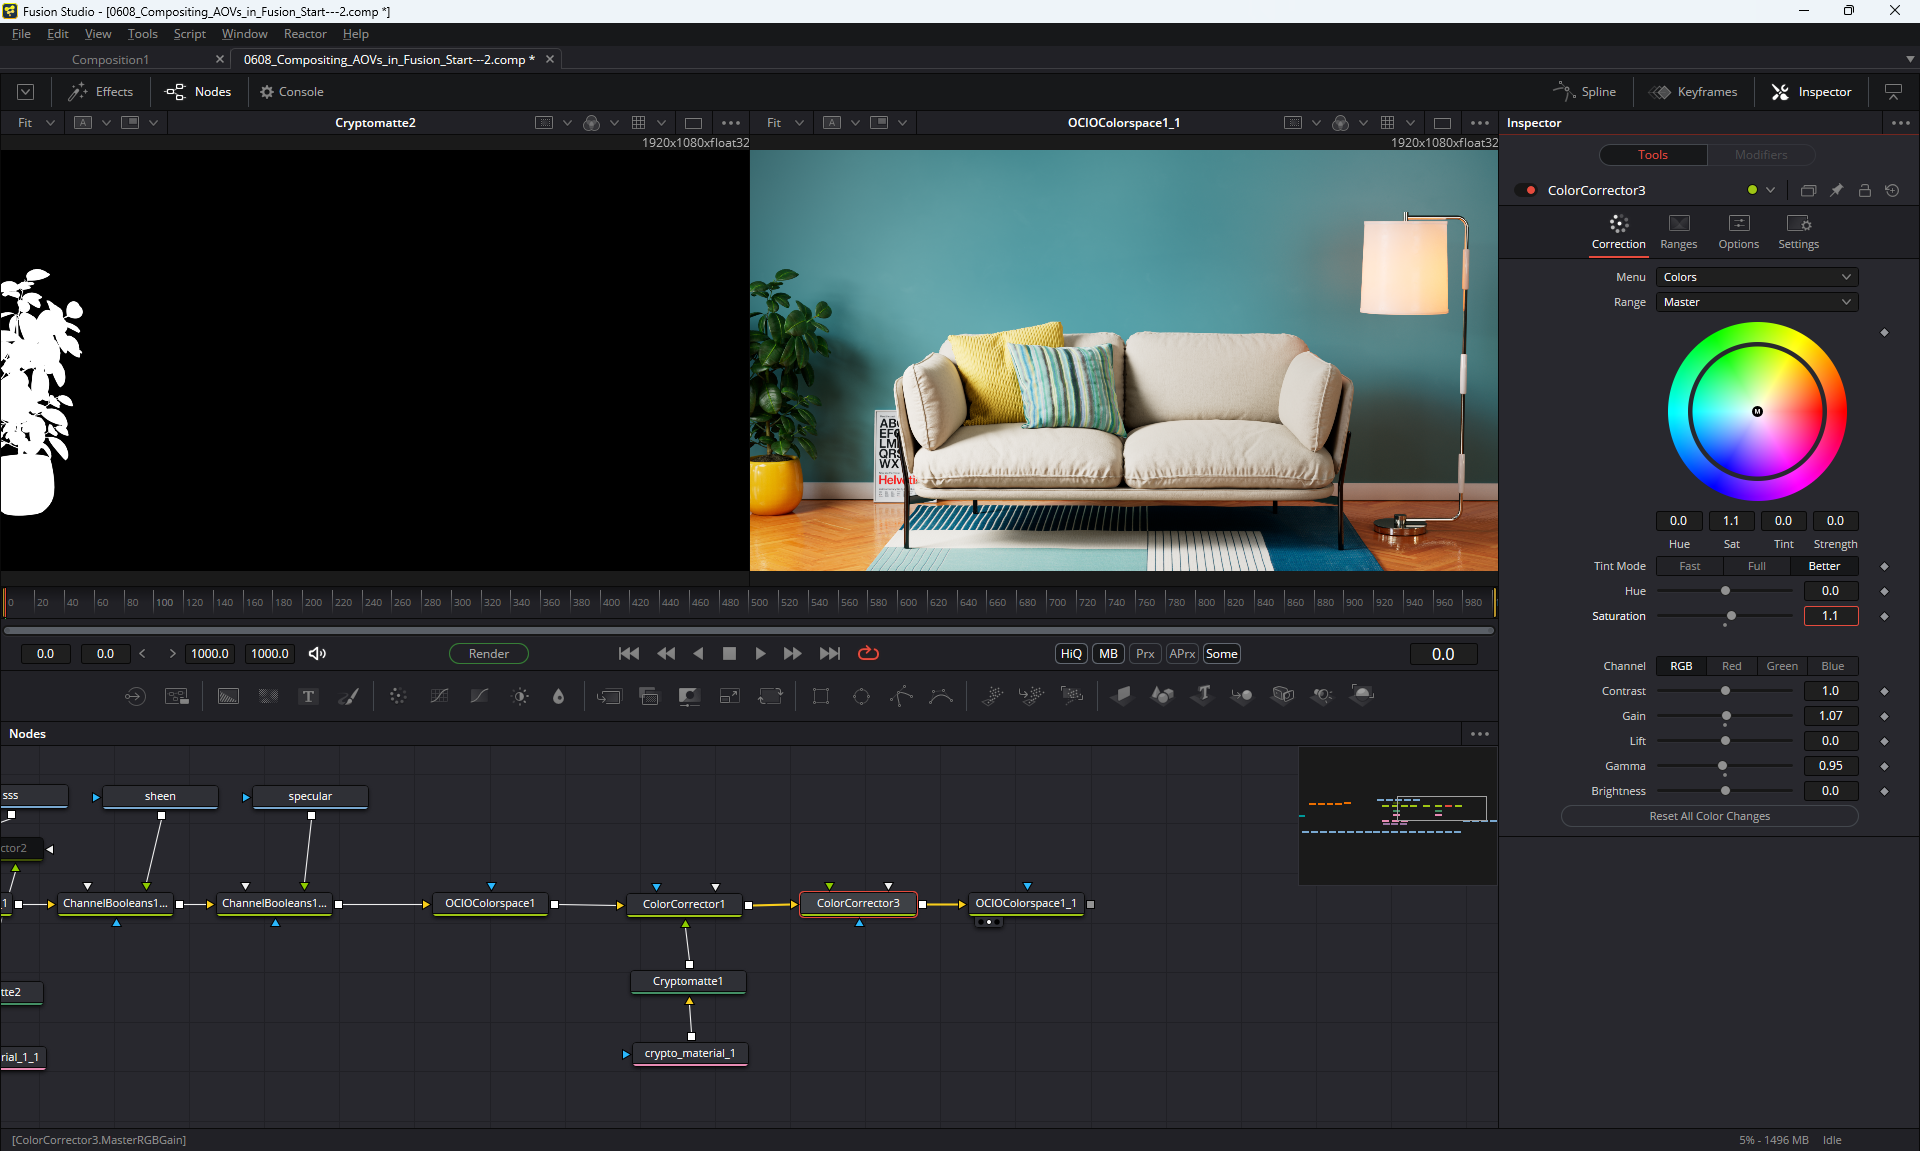Add a Paint brush tool from toolbar
Image resolution: width=1920 pixels, height=1151 pixels.
tap(348, 696)
